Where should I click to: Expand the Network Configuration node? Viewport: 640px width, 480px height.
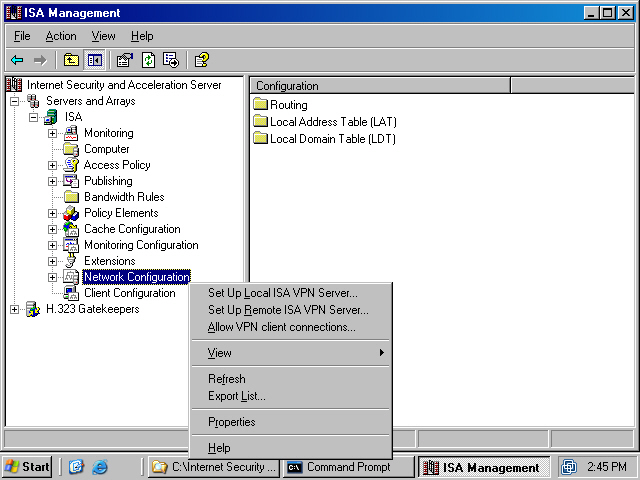coord(52,278)
